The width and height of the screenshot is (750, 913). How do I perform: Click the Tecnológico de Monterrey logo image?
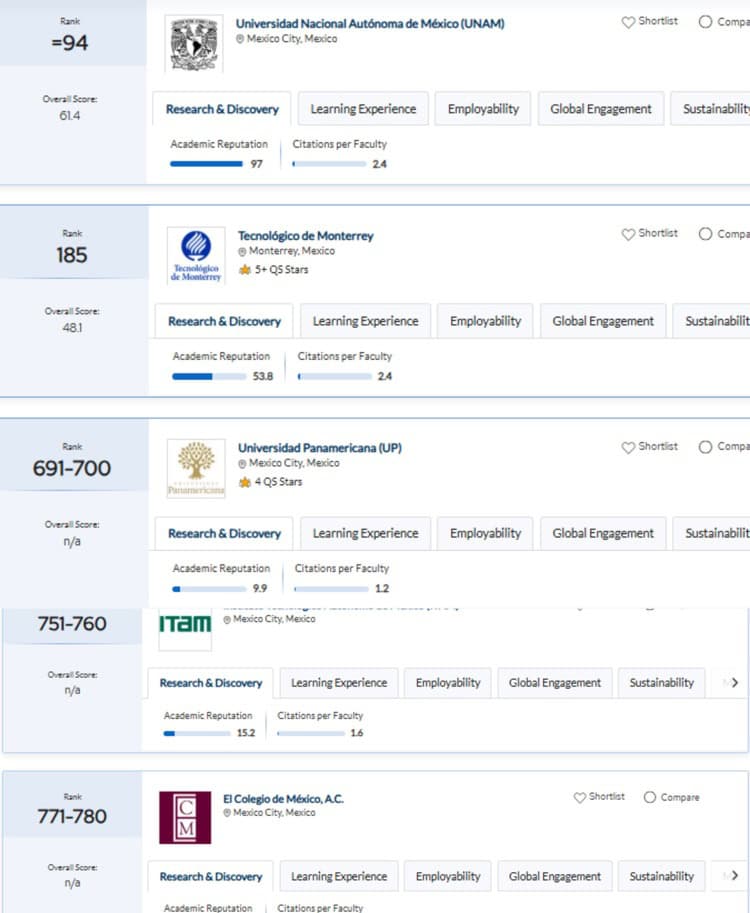pos(196,256)
